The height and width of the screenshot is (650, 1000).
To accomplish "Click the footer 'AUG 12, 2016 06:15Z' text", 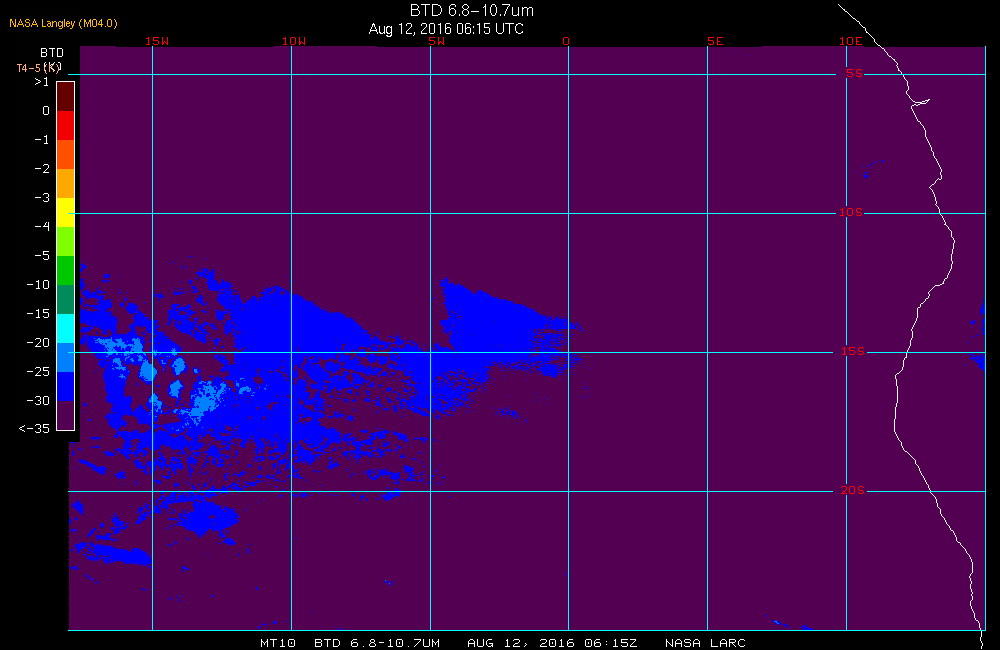I will pyautogui.click(x=552, y=643).
